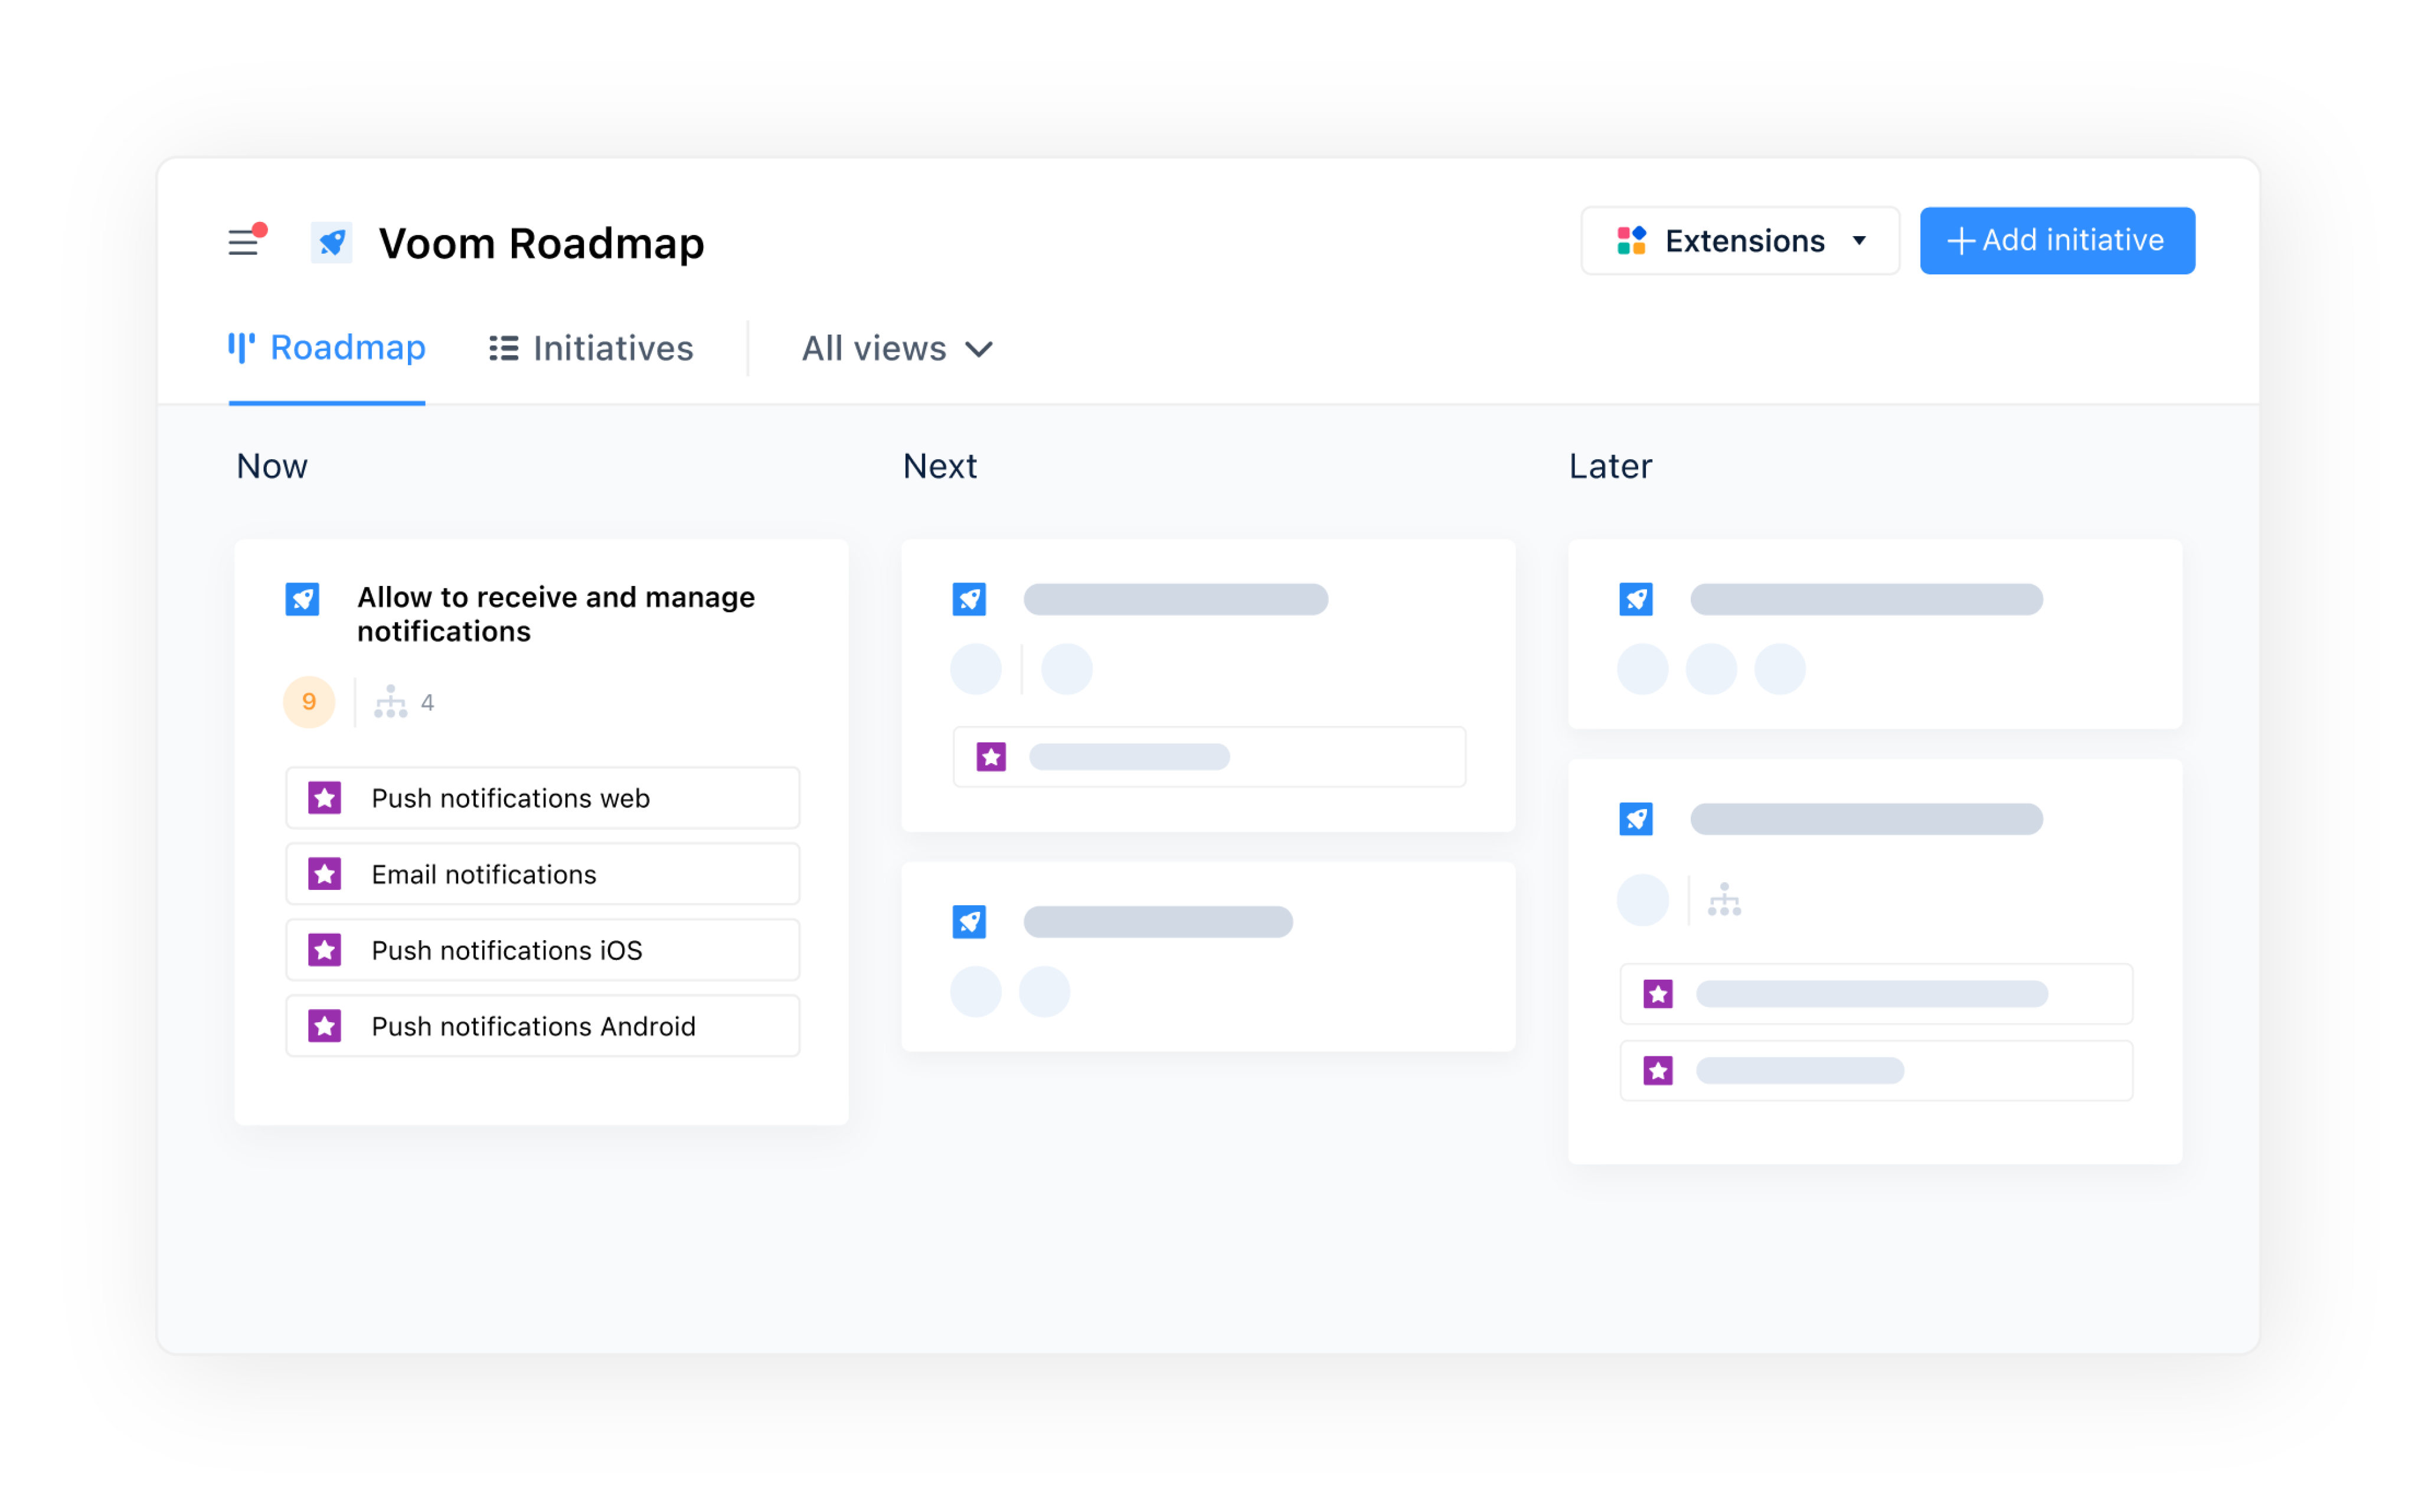
Task: Select the Roadmap tab
Action: coord(327,348)
